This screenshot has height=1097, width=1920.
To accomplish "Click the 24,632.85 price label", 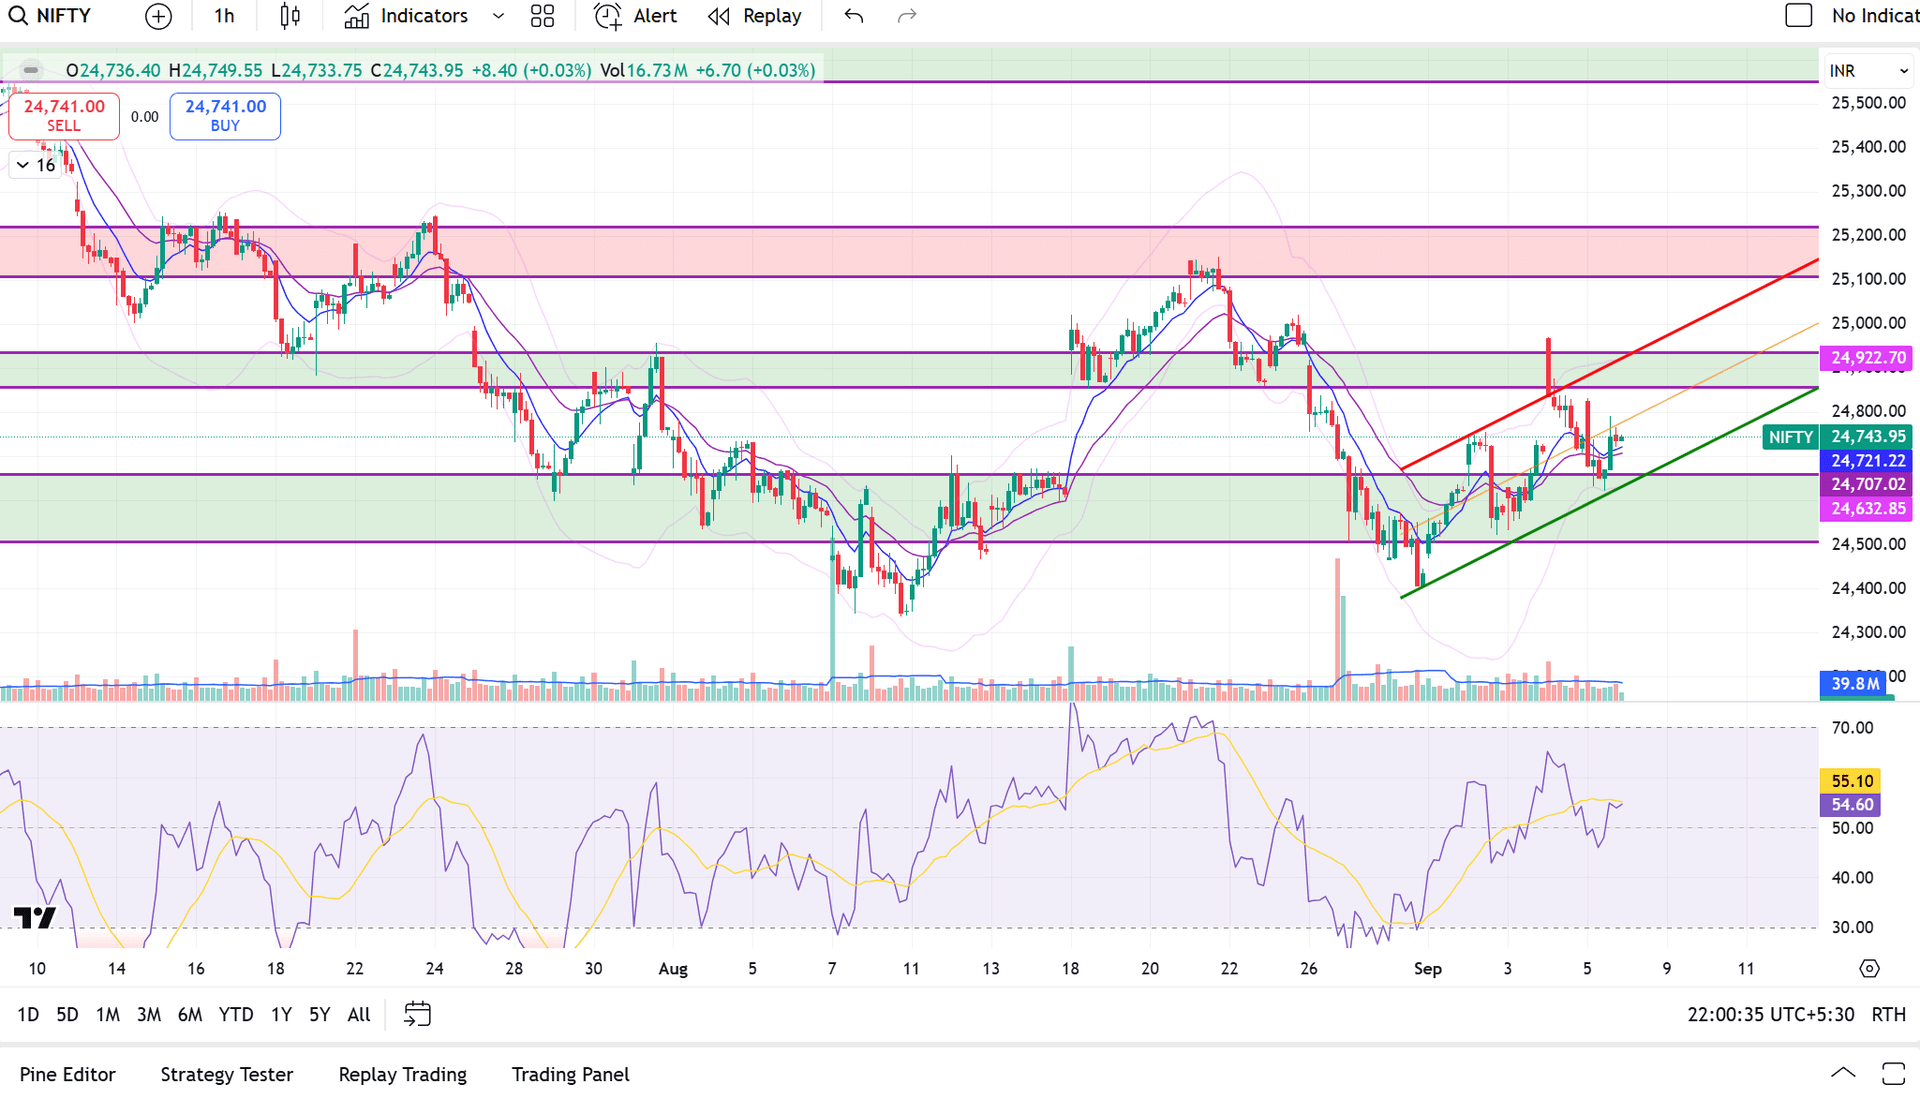I will coord(1868,509).
